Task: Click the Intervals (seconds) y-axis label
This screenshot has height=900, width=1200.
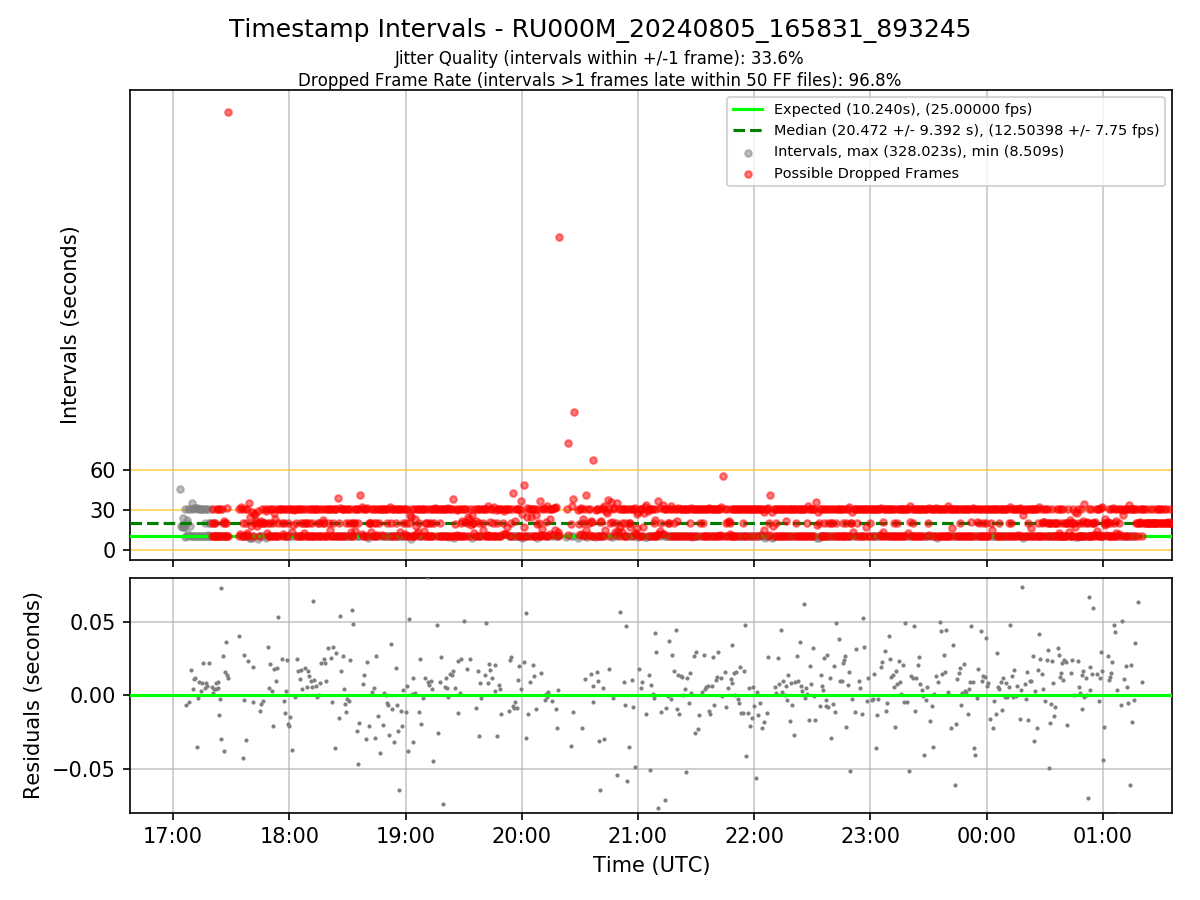Action: click(x=69, y=324)
